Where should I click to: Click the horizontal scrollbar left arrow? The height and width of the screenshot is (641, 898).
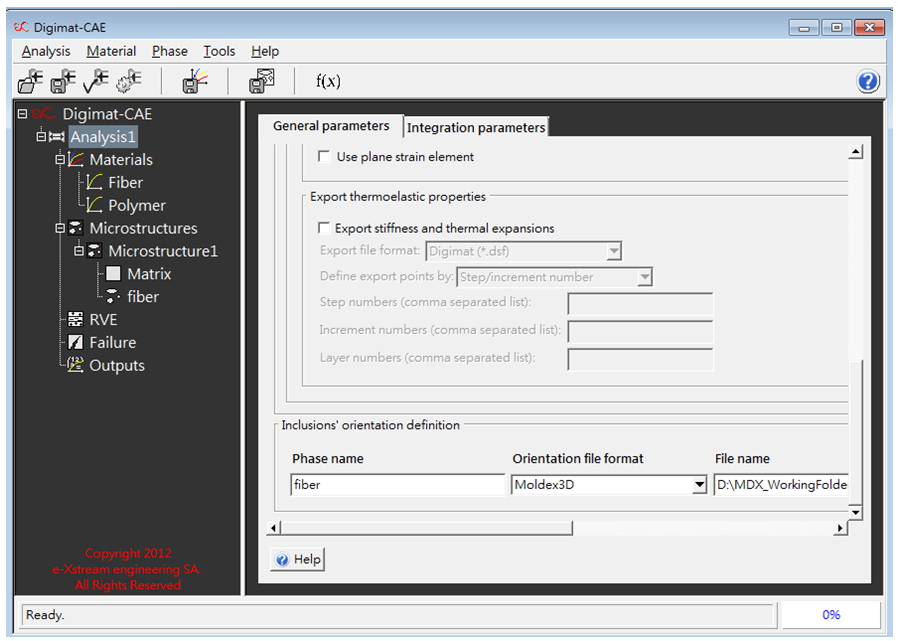click(274, 528)
